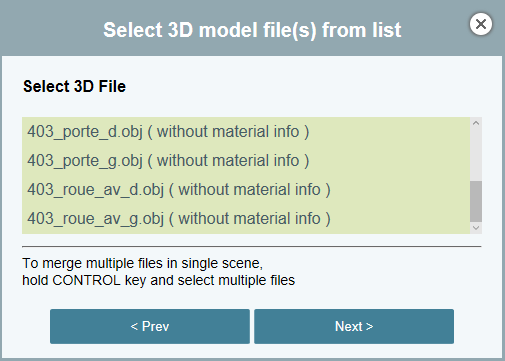The height and width of the screenshot is (361, 505).
Task: Go back with the Prev button
Action: [x=150, y=326]
